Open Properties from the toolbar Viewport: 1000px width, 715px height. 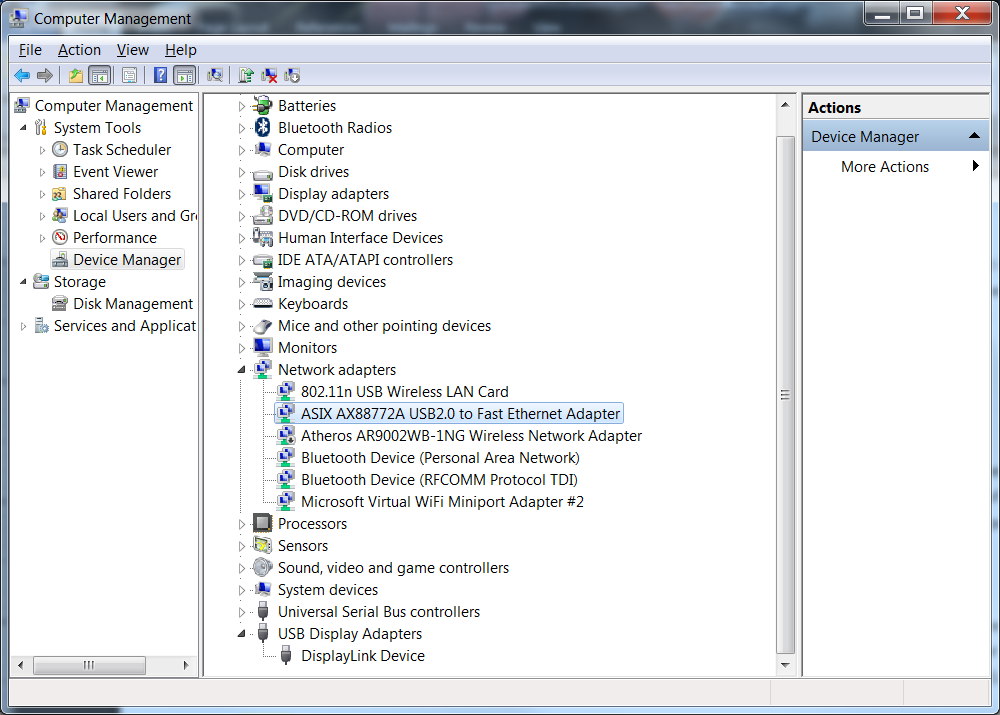coord(129,76)
